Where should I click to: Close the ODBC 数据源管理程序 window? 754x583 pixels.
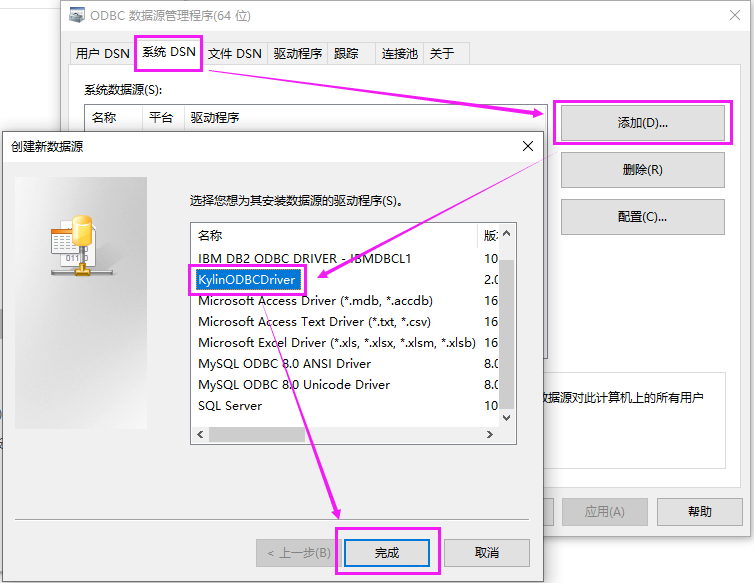pos(734,15)
